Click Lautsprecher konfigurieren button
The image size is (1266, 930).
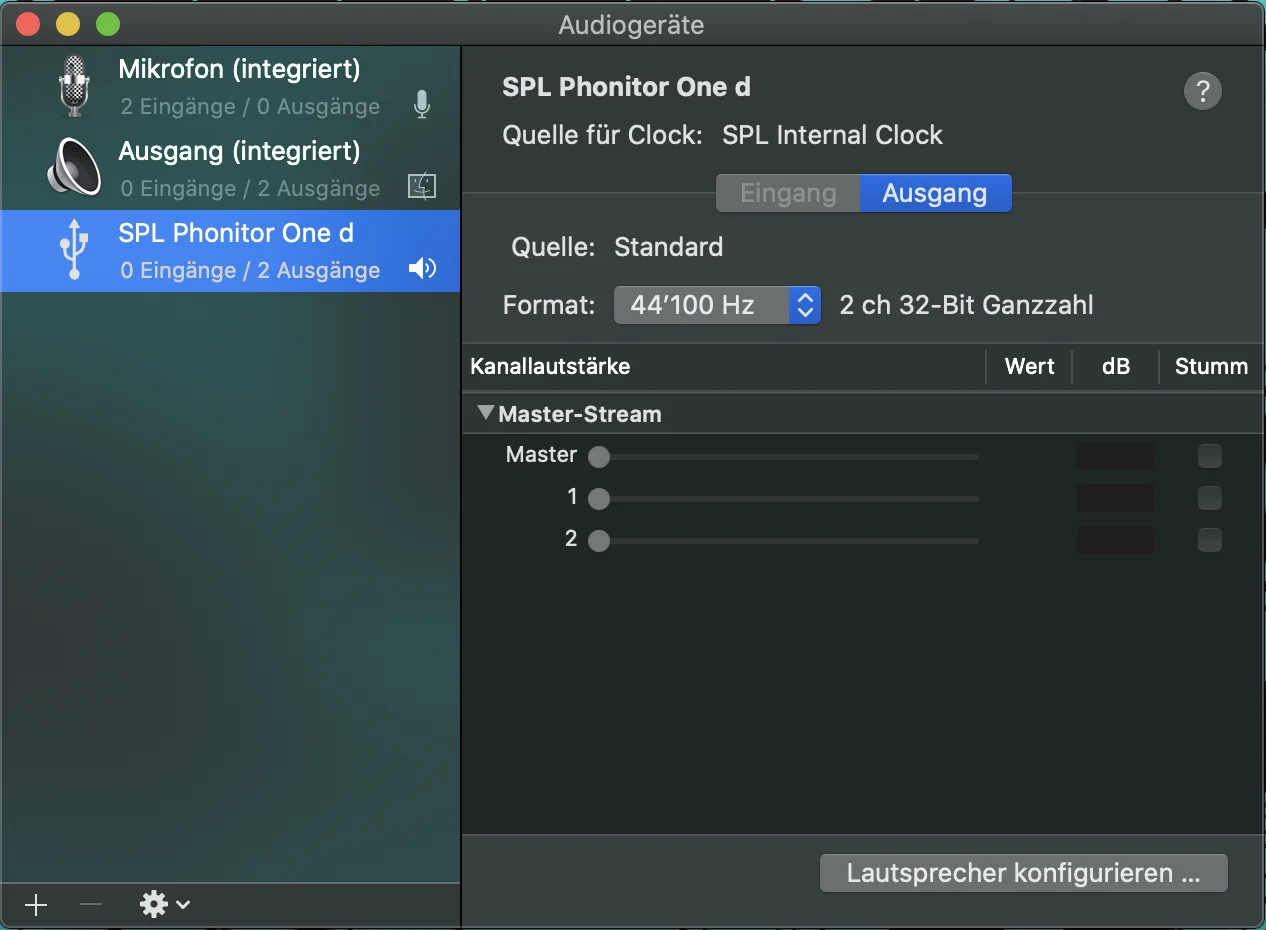[x=1023, y=873]
